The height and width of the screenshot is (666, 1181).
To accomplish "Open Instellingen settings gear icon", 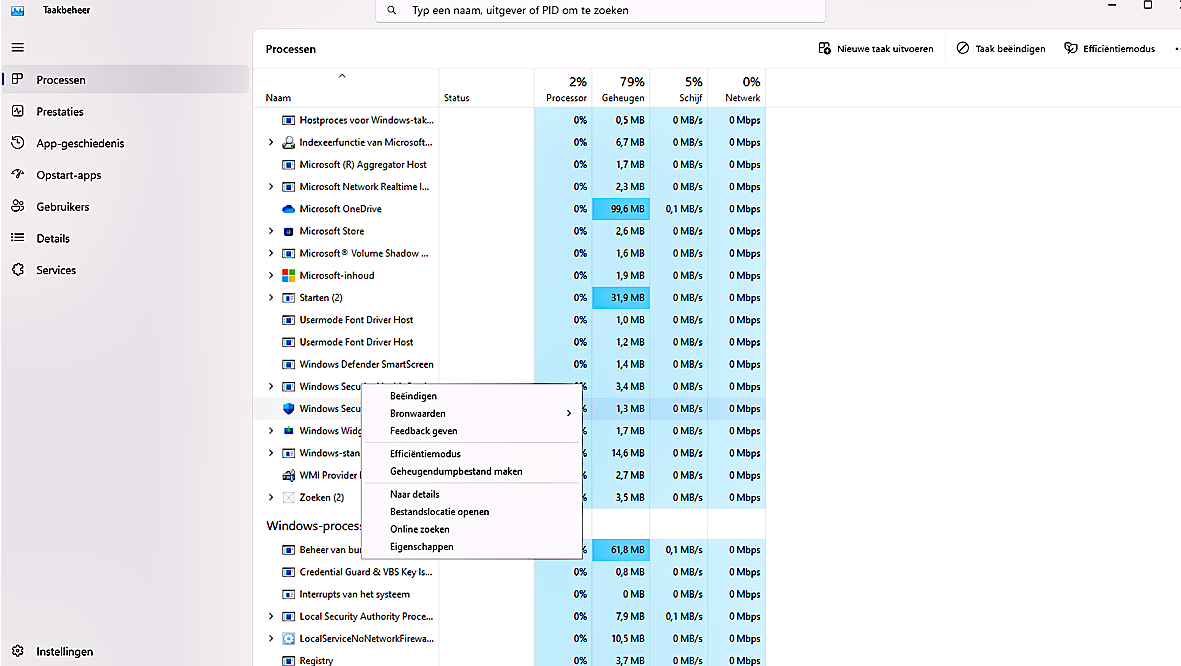I will 18,651.
